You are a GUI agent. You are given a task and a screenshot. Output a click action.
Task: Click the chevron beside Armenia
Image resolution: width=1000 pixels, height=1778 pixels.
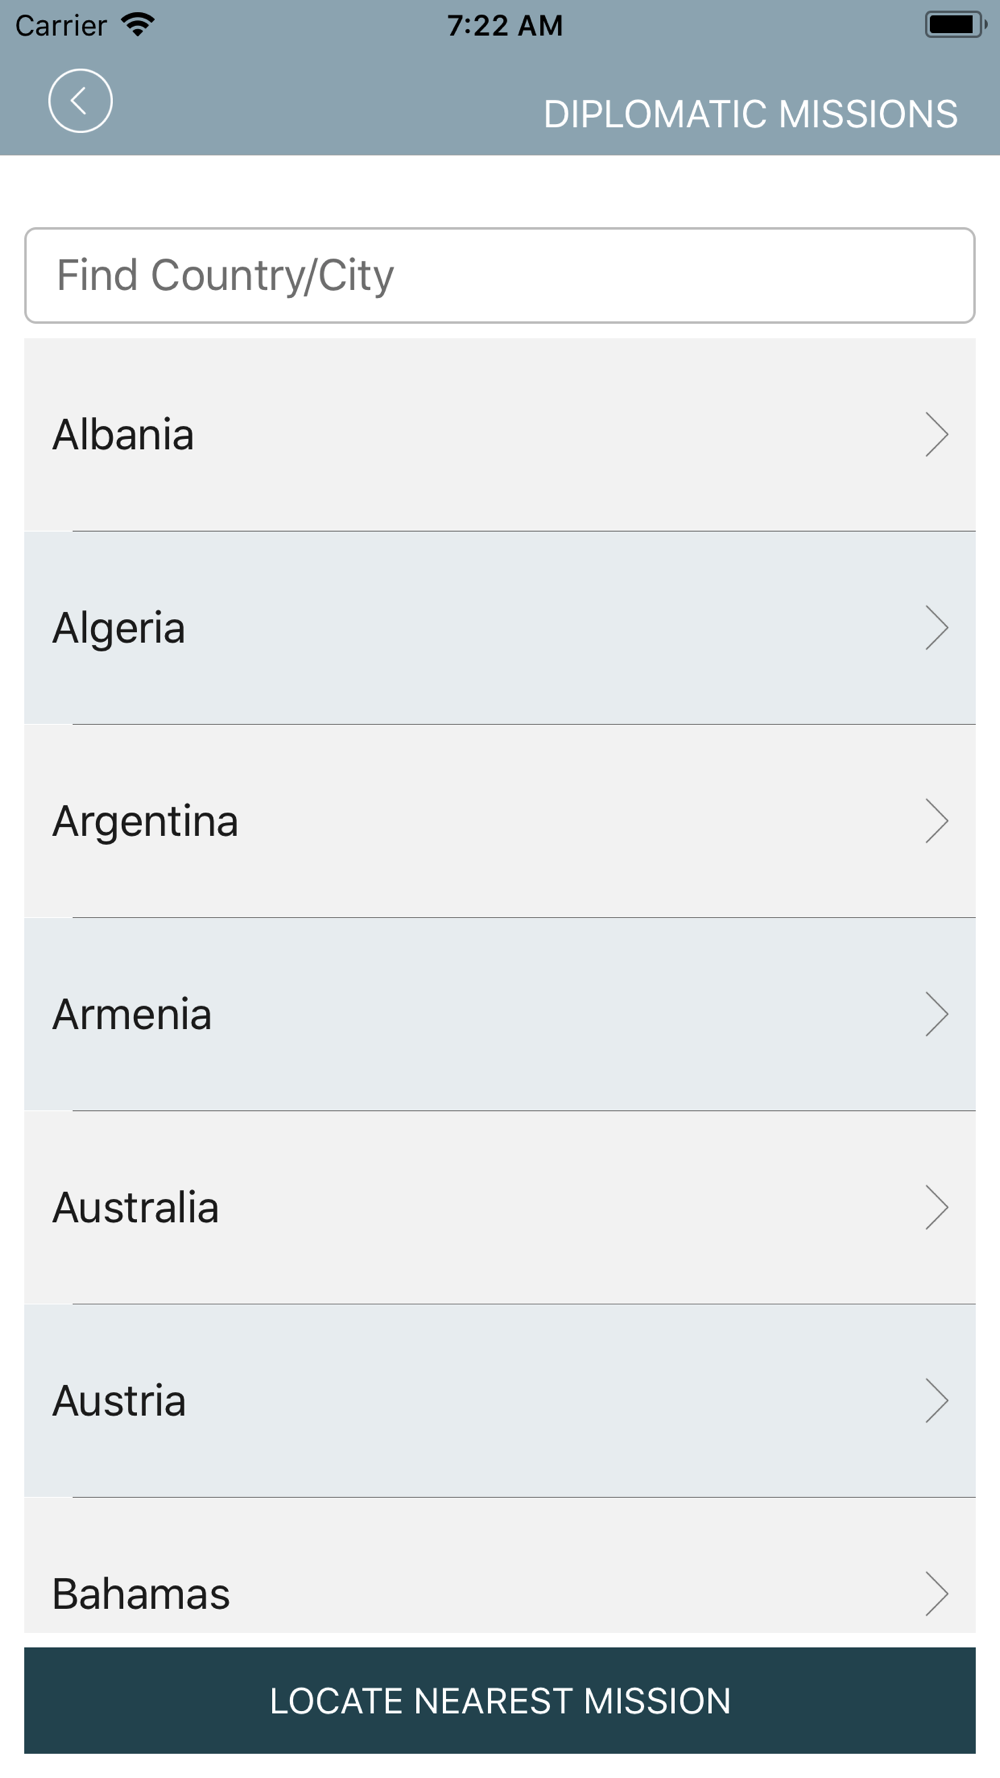(x=936, y=1014)
